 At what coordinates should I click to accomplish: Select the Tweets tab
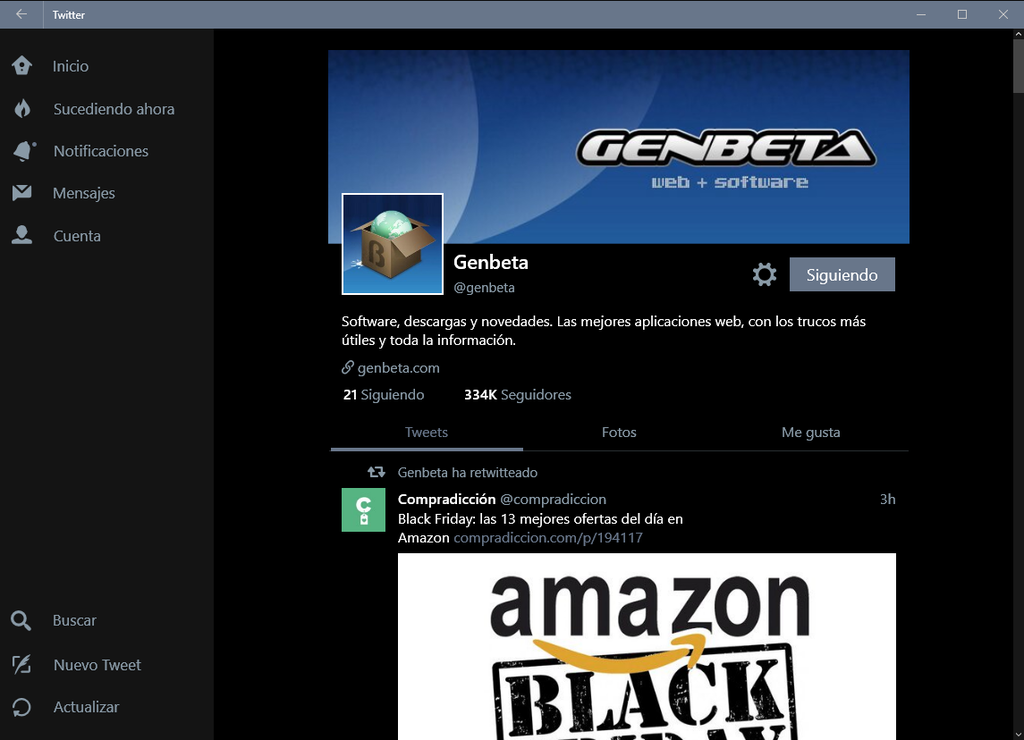426,433
